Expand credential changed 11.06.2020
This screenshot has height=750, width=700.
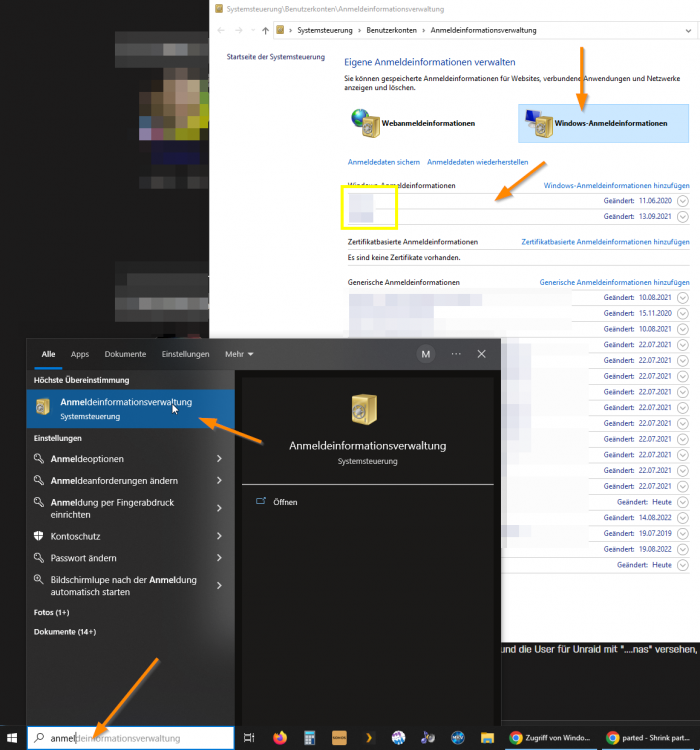click(x=683, y=201)
